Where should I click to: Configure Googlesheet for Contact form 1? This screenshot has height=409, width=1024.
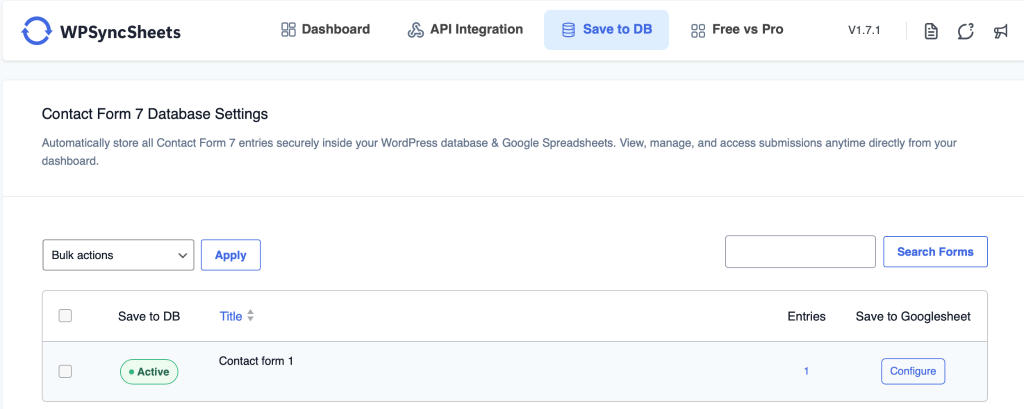(x=912, y=371)
